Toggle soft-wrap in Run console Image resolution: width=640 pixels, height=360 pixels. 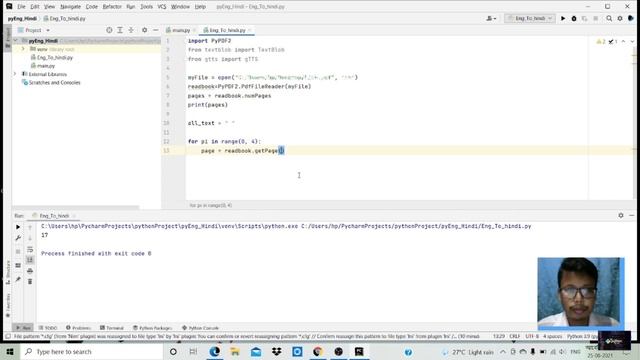pyautogui.click(x=30, y=249)
